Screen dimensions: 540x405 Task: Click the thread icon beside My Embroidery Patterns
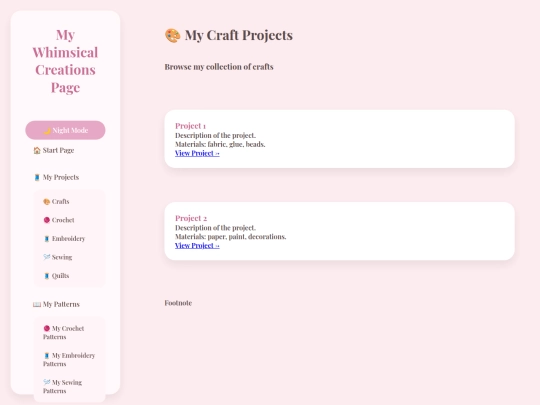(x=46, y=355)
